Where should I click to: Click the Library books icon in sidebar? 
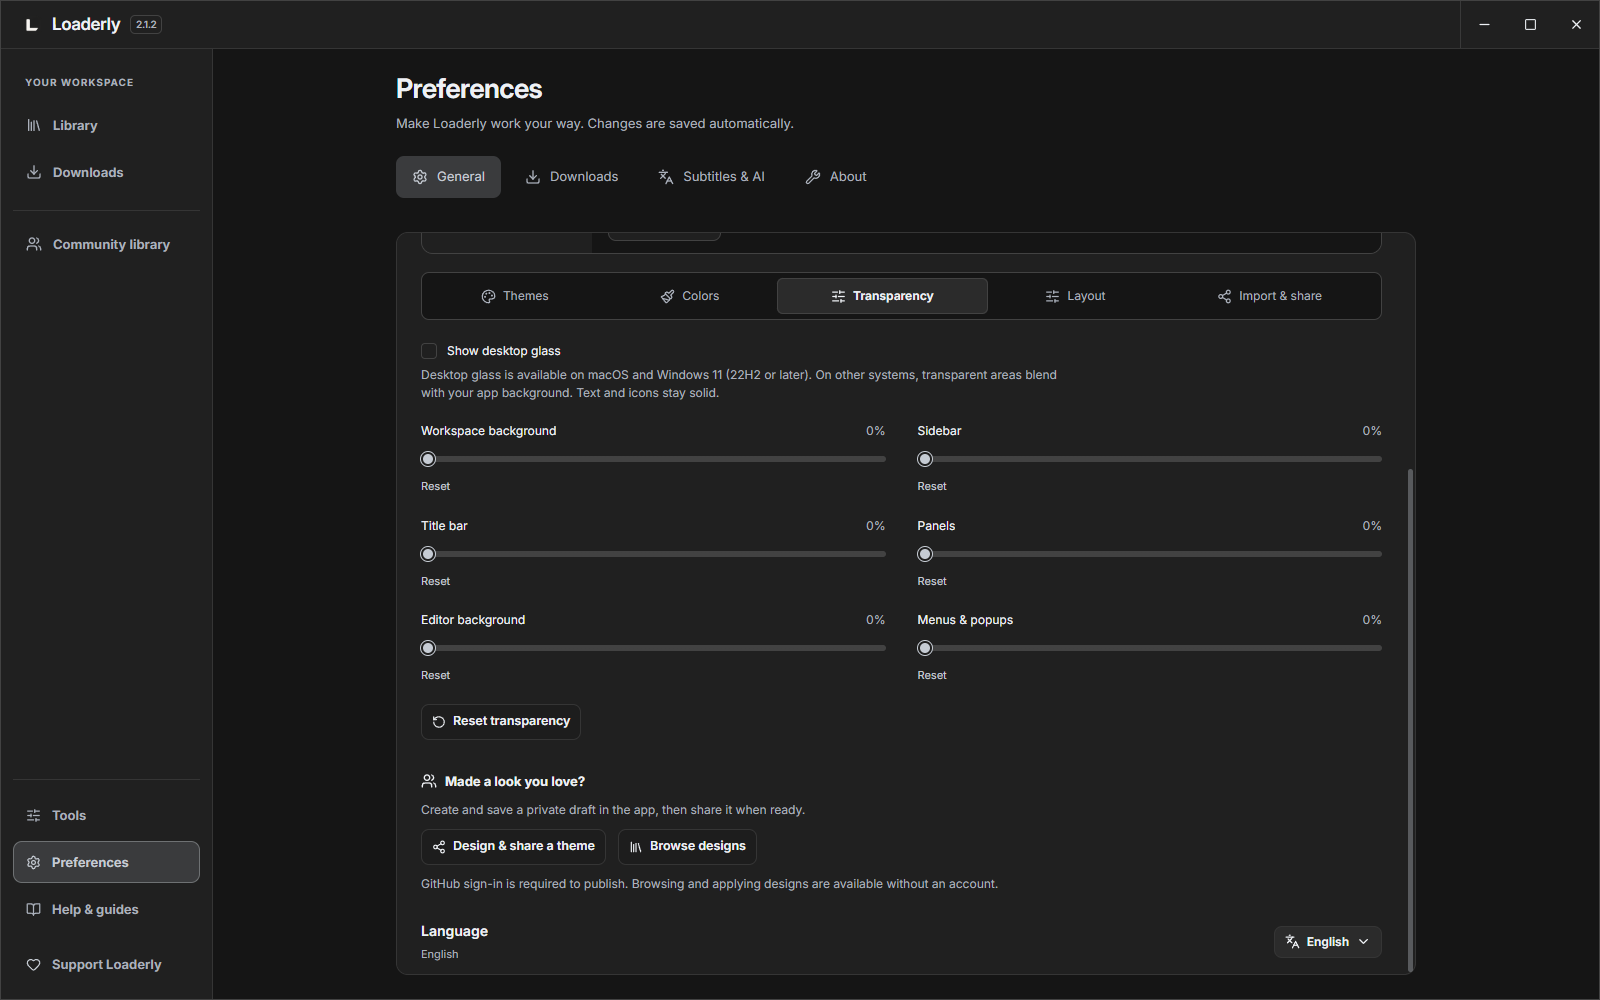pos(34,125)
